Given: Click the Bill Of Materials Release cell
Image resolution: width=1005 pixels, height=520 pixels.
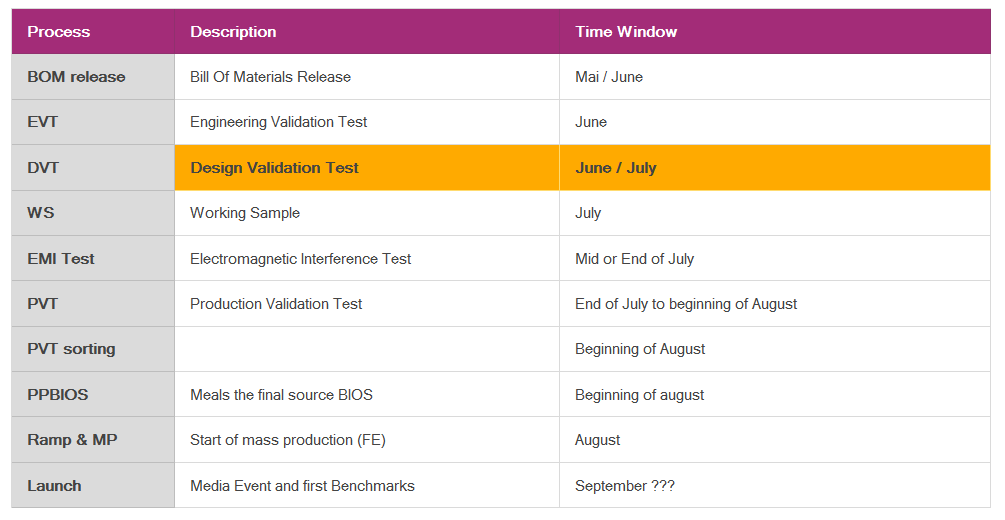Looking at the screenshot, I should coord(270,77).
